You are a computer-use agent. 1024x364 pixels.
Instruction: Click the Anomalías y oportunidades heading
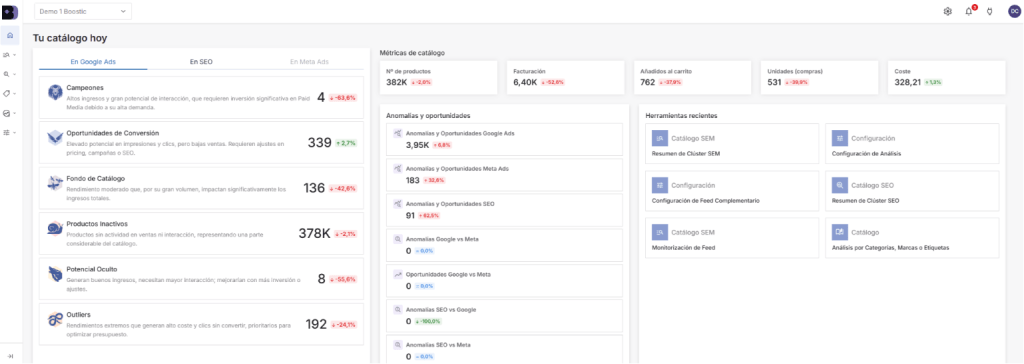[428, 116]
